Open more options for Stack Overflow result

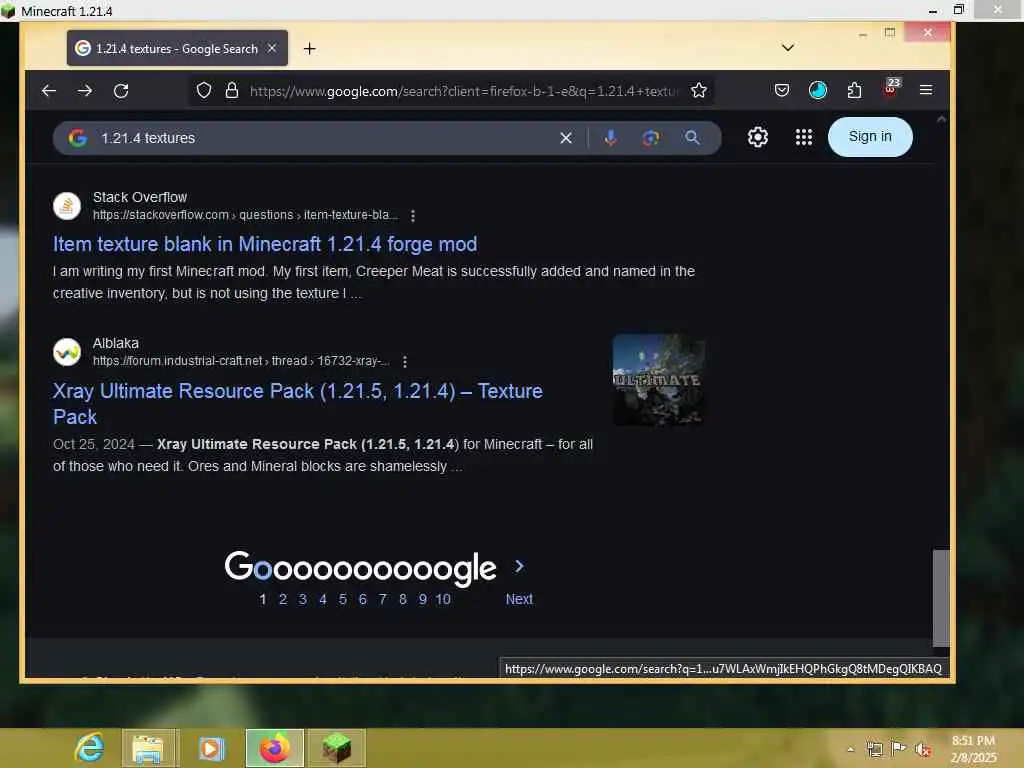pos(413,216)
